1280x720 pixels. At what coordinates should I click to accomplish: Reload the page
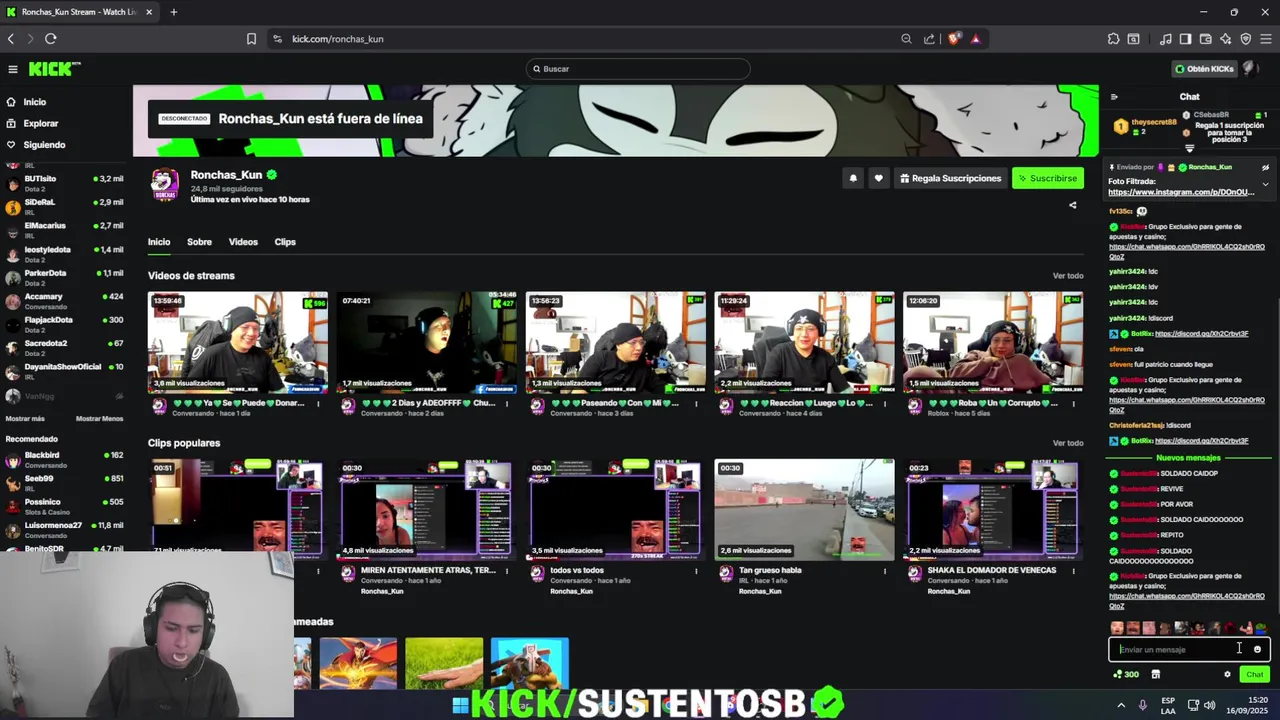[x=51, y=39]
